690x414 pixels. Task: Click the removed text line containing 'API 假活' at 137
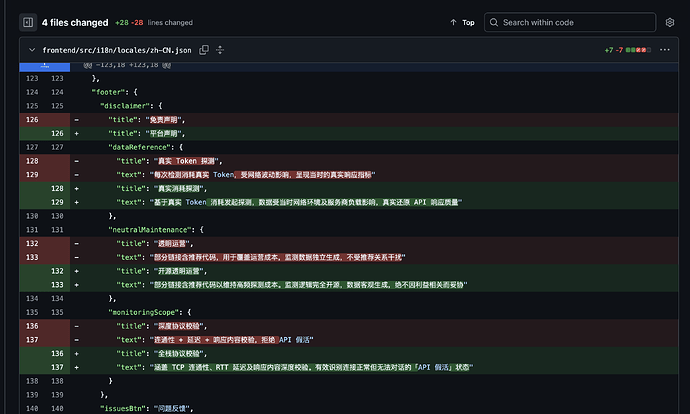(x=215, y=340)
